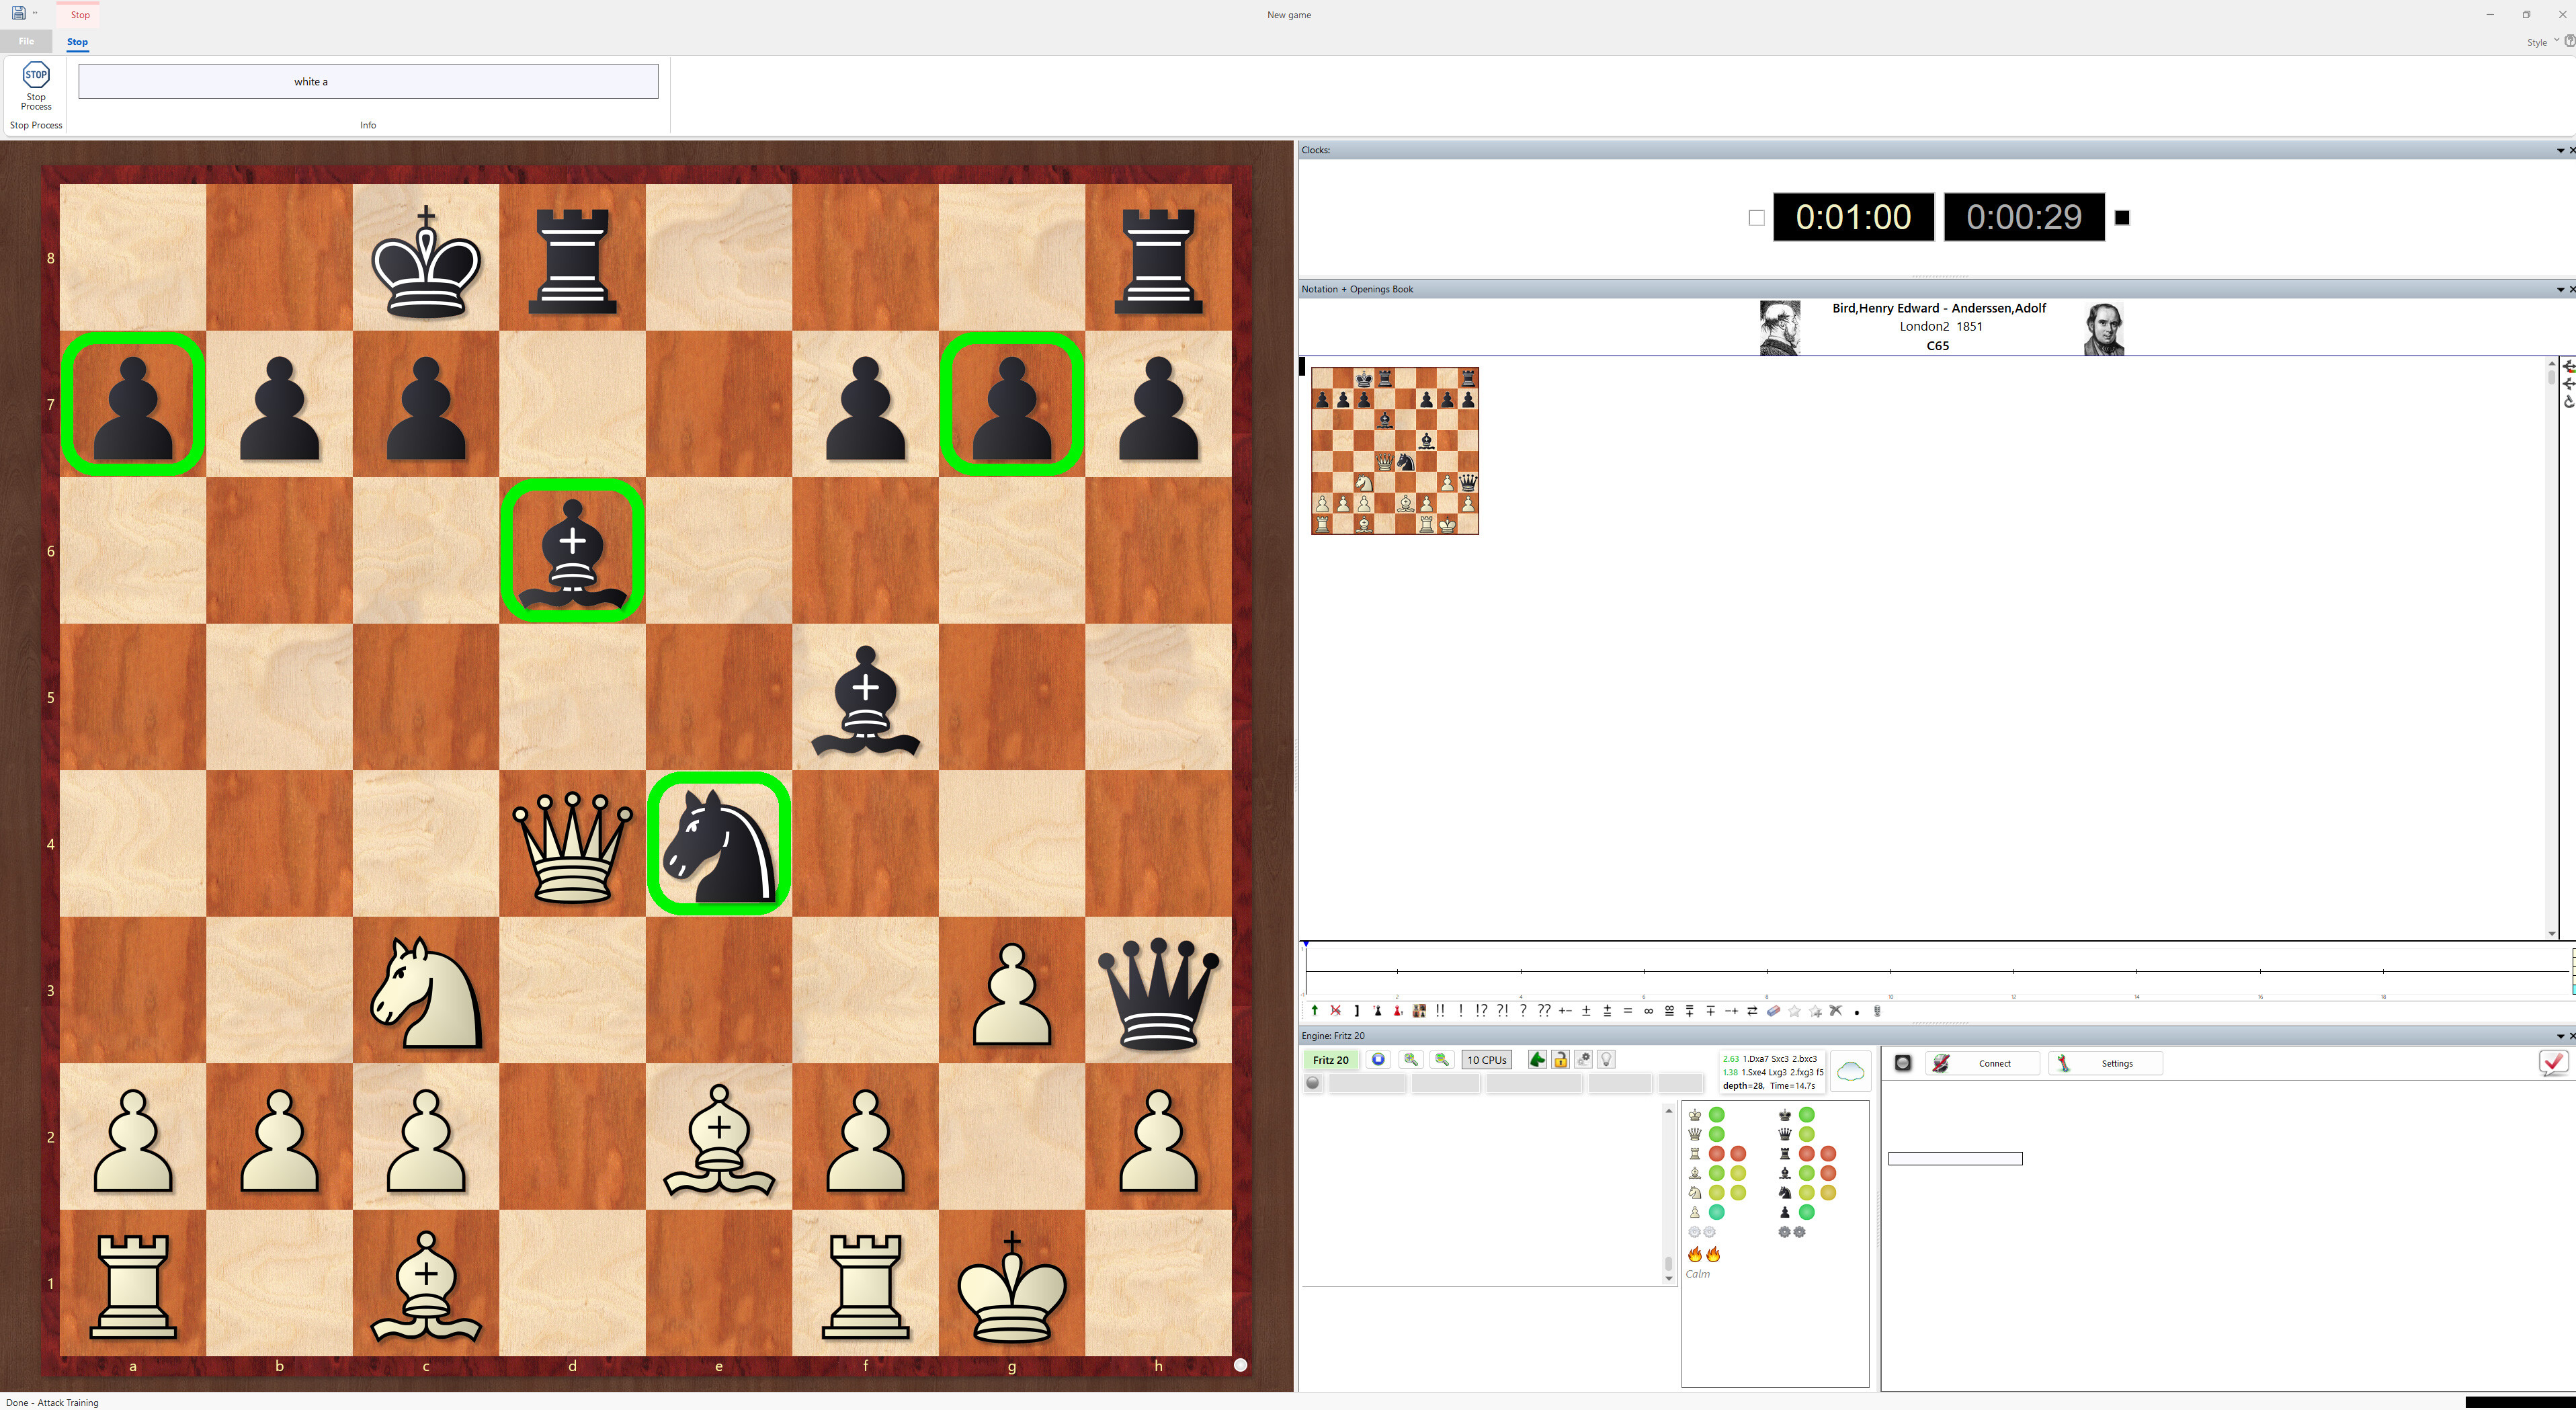The width and height of the screenshot is (2576, 1410).
Task: Collapse the Clocks panel chevron
Action: (x=2557, y=150)
